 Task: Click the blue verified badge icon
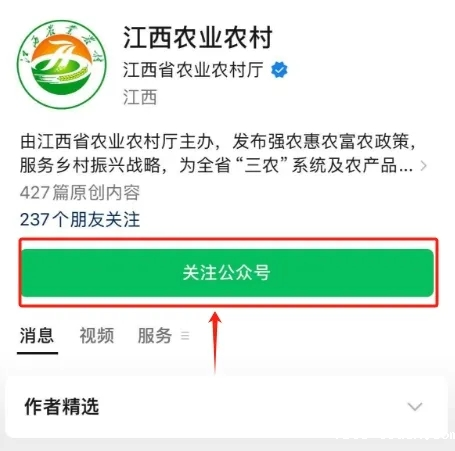pyautogui.click(x=279, y=70)
